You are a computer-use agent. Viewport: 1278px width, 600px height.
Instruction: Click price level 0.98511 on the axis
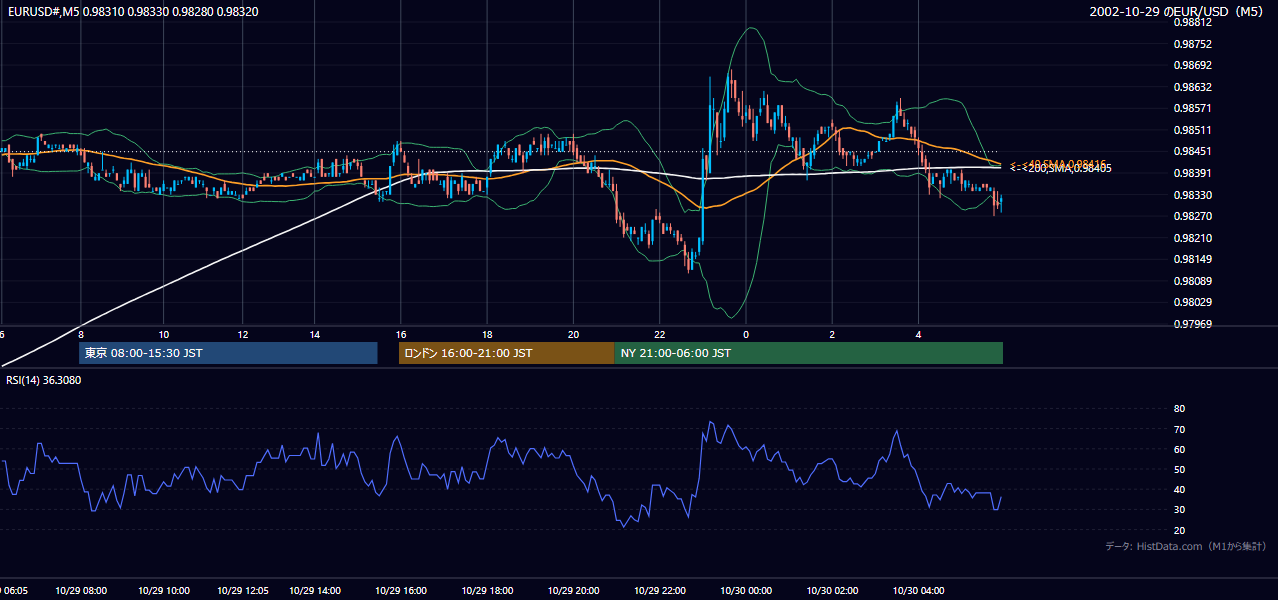[1193, 130]
